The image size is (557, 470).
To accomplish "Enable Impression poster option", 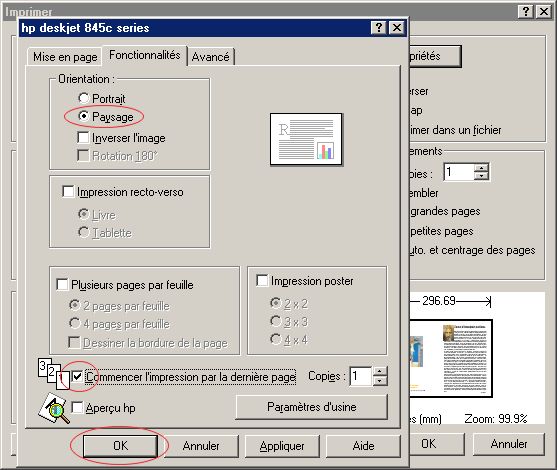I will coord(262,280).
